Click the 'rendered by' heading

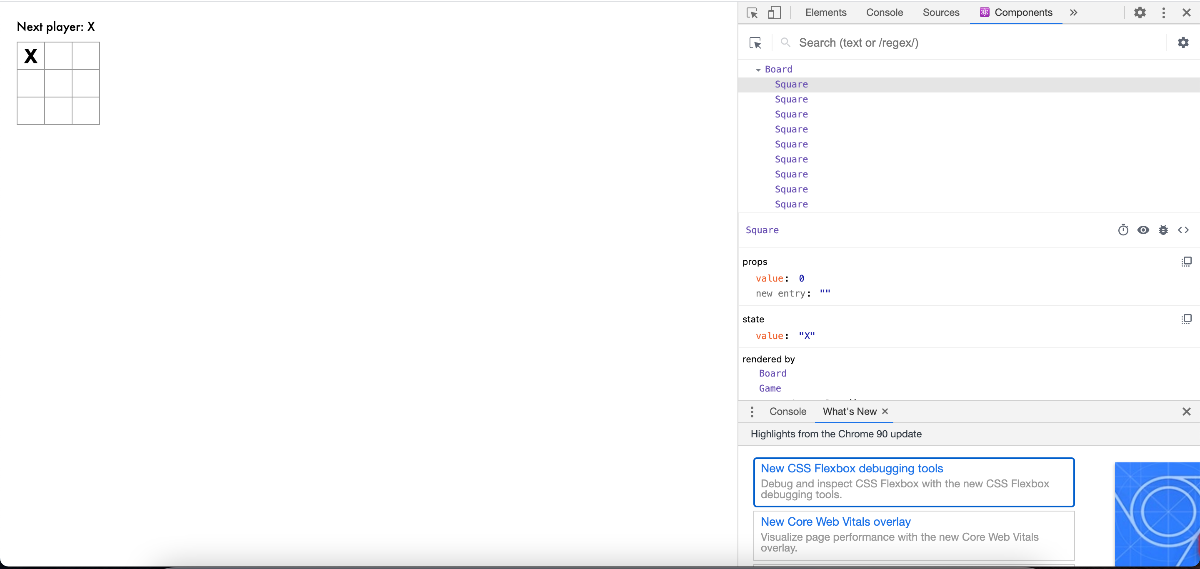[769, 359]
